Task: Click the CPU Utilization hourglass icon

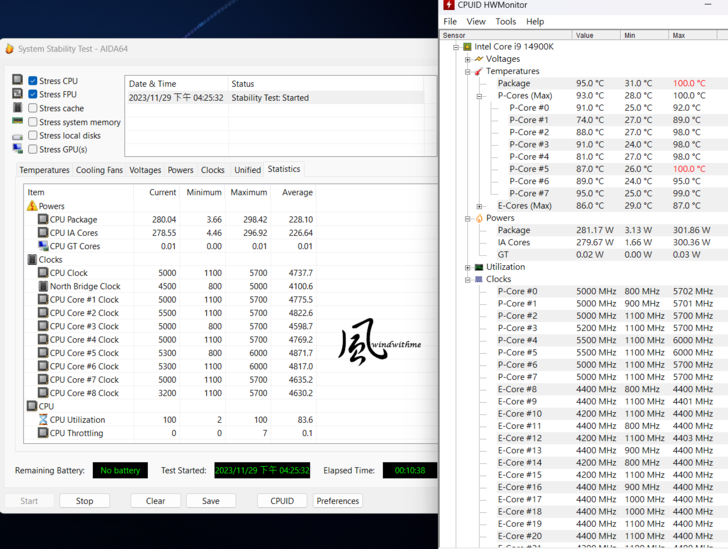Action: pyautogui.click(x=43, y=420)
